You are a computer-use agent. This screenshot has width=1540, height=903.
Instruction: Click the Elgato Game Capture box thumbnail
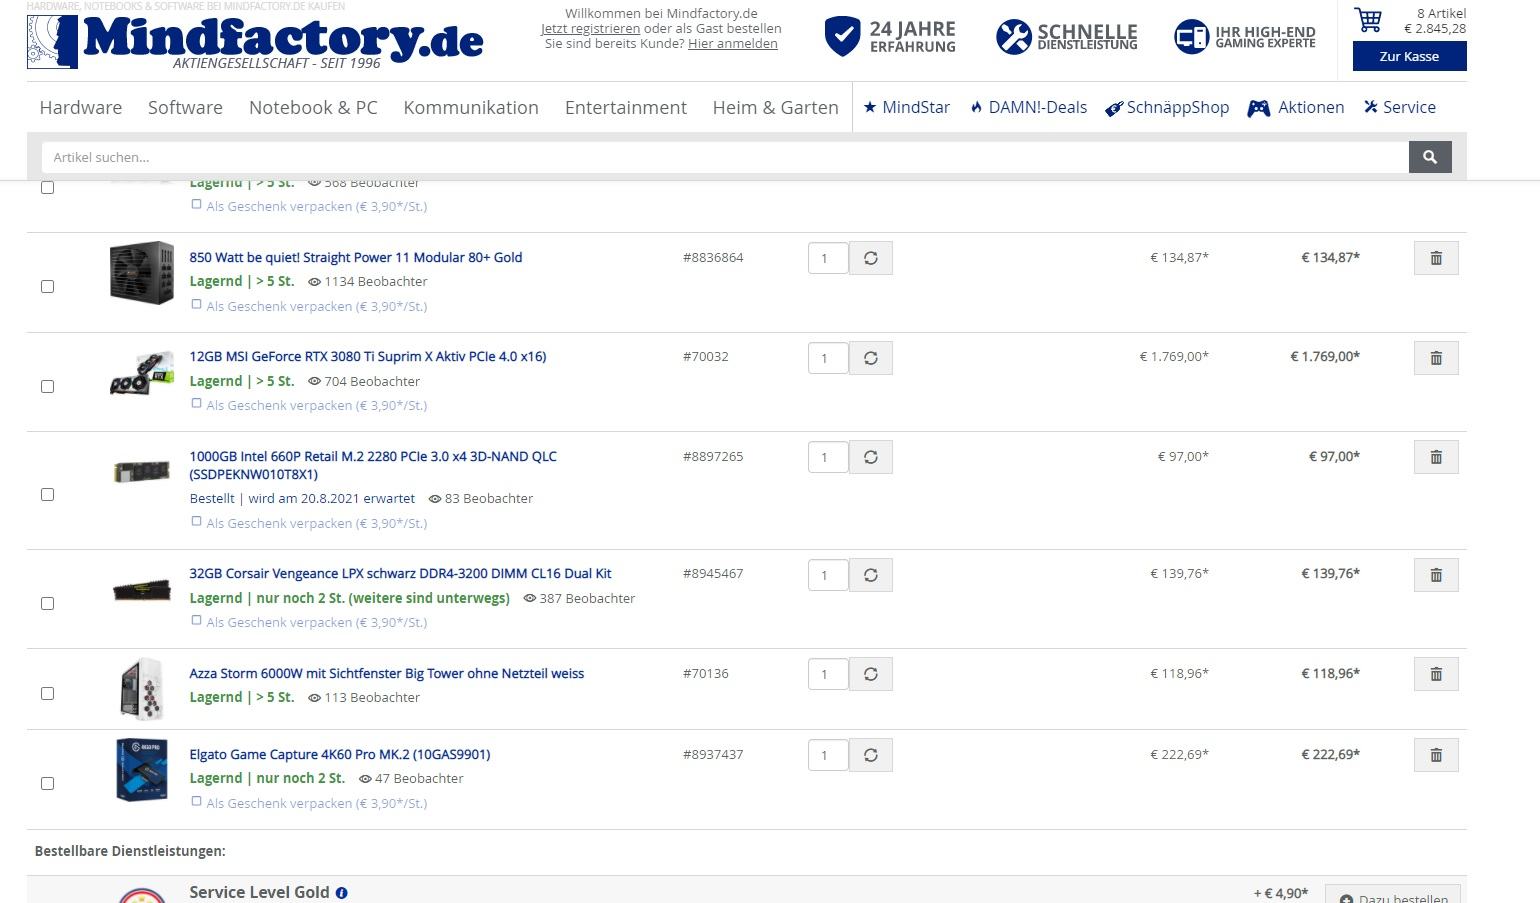click(x=141, y=770)
